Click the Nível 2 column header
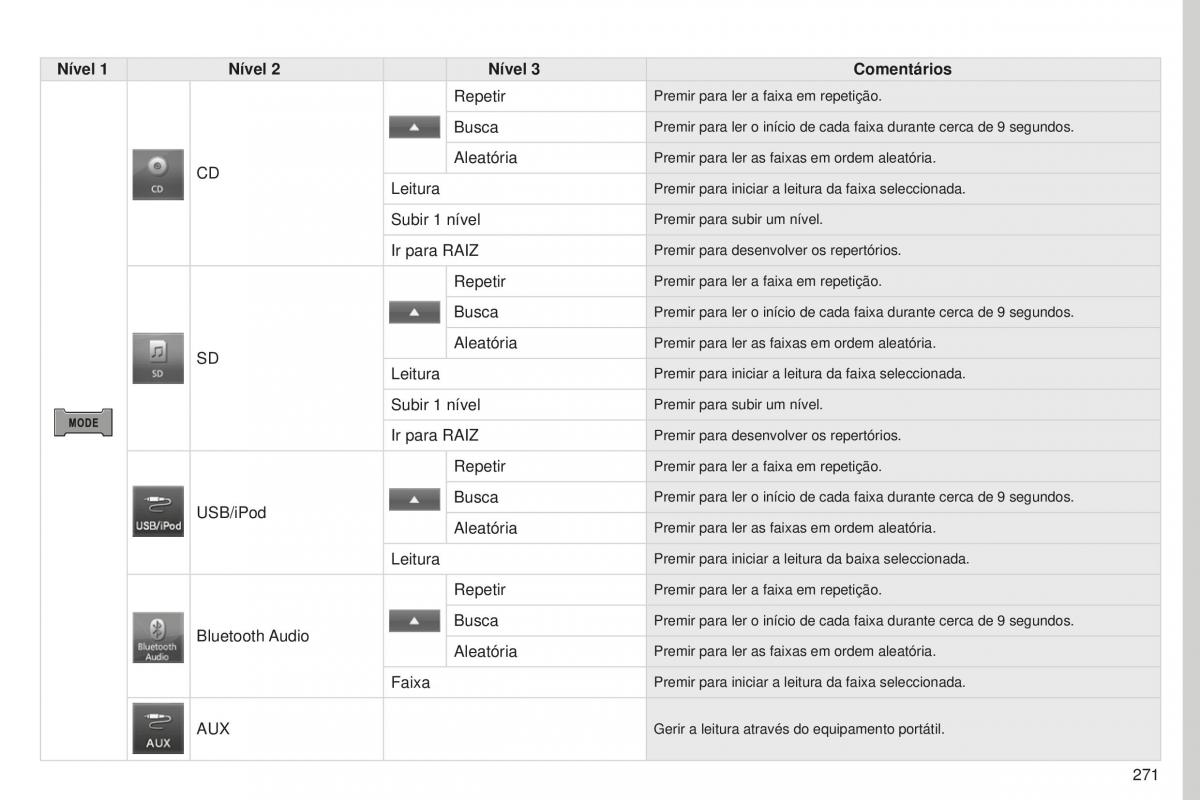Image resolution: width=1200 pixels, height=800 pixels. click(254, 69)
